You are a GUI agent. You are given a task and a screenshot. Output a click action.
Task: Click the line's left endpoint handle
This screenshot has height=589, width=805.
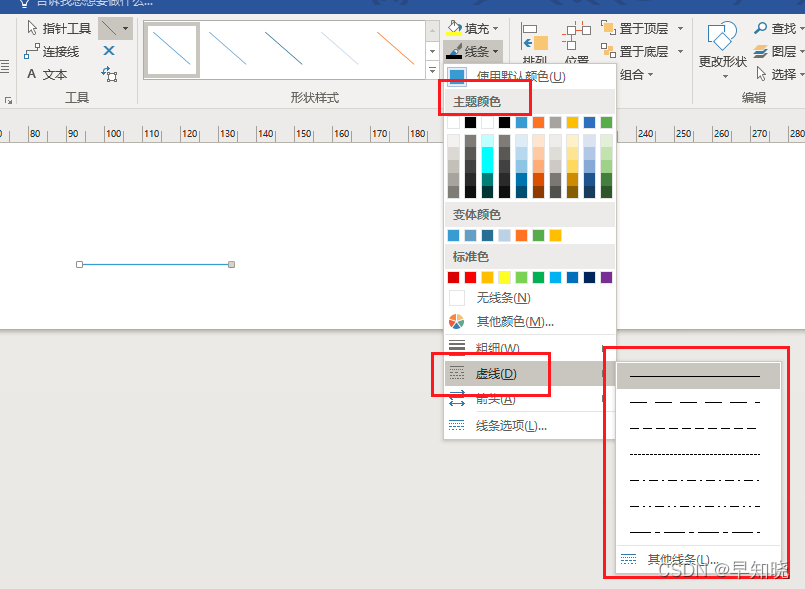pyautogui.click(x=79, y=264)
